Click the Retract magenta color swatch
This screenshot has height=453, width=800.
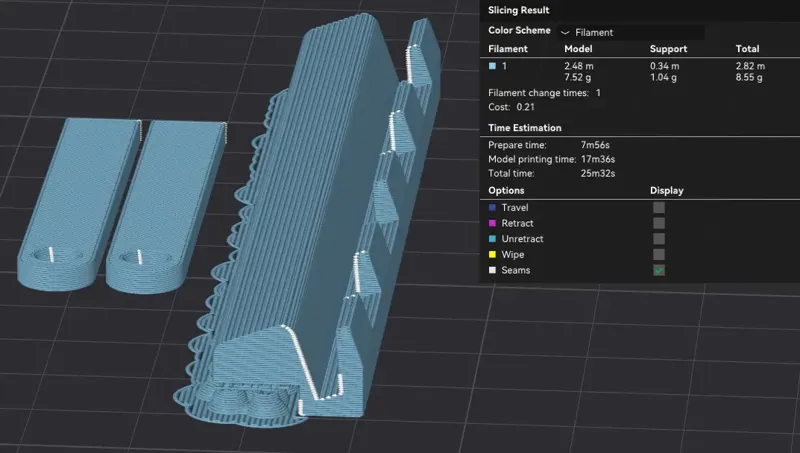[492, 223]
